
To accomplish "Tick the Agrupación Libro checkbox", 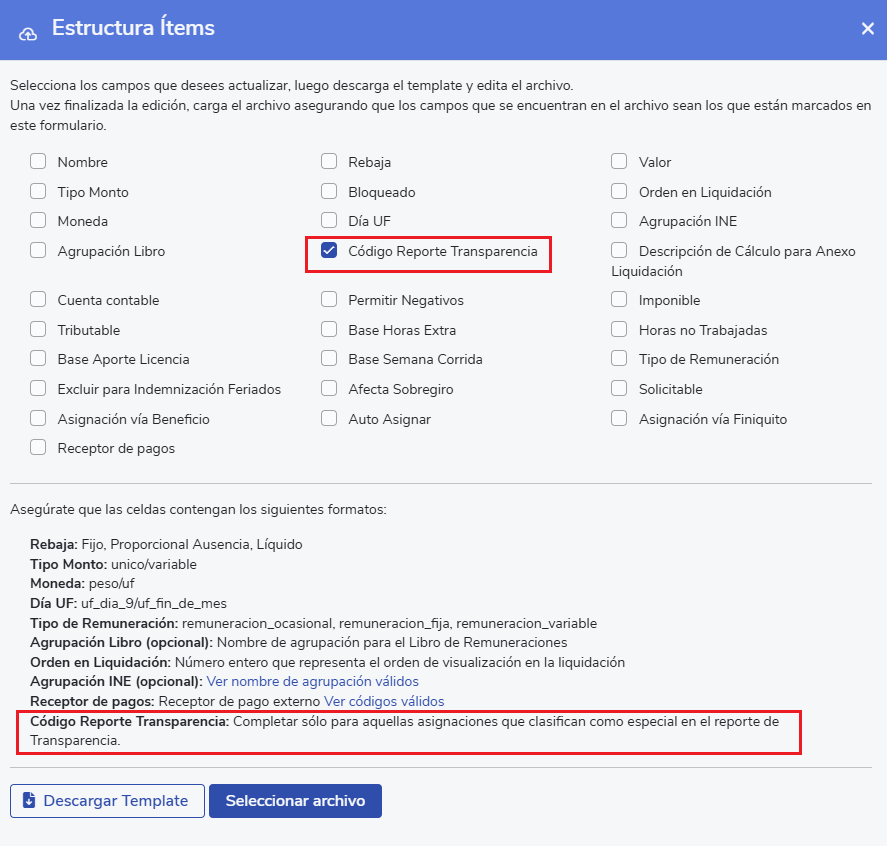I will click(38, 251).
